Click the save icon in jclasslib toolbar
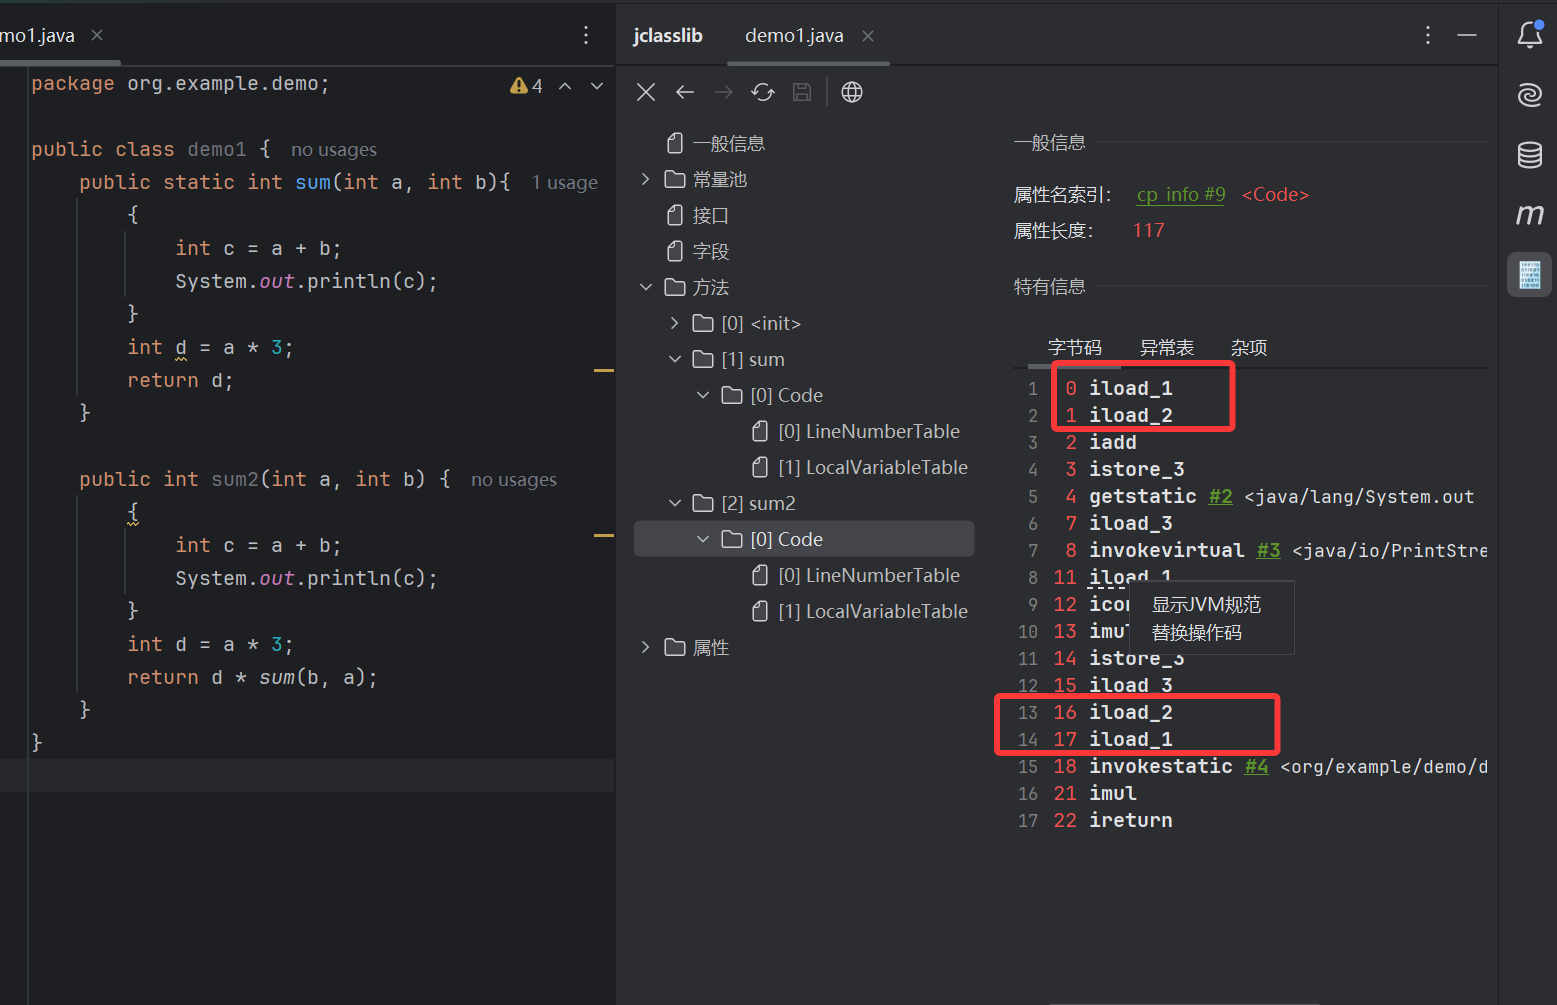Viewport: 1557px width, 1005px height. tap(801, 91)
